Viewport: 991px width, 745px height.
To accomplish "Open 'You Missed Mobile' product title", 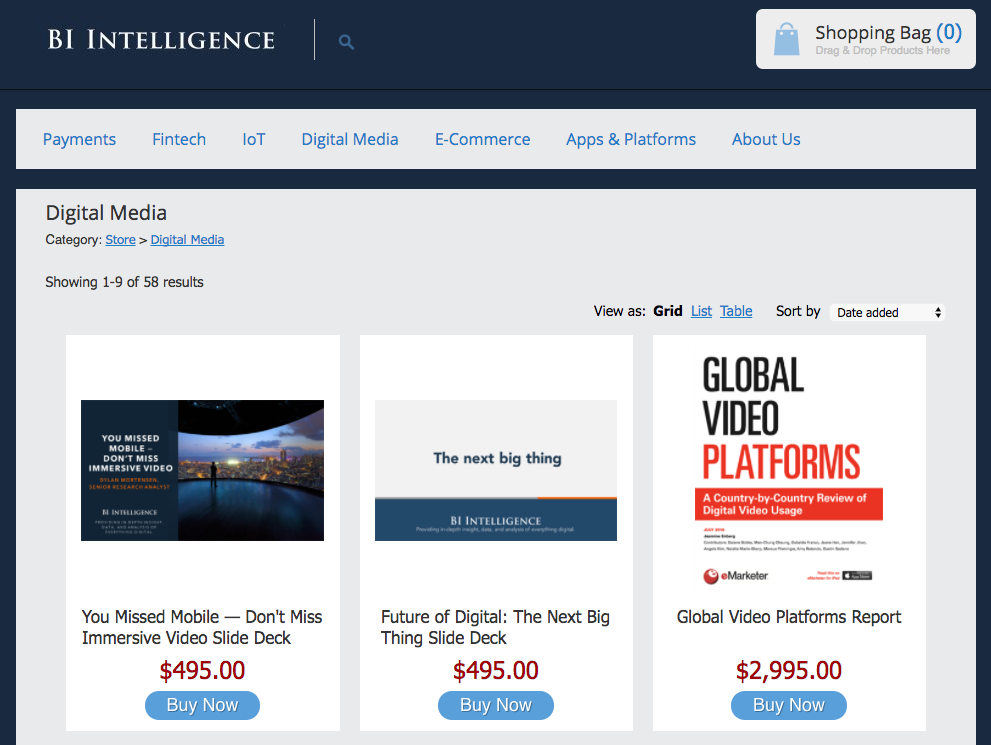I will 202,627.
